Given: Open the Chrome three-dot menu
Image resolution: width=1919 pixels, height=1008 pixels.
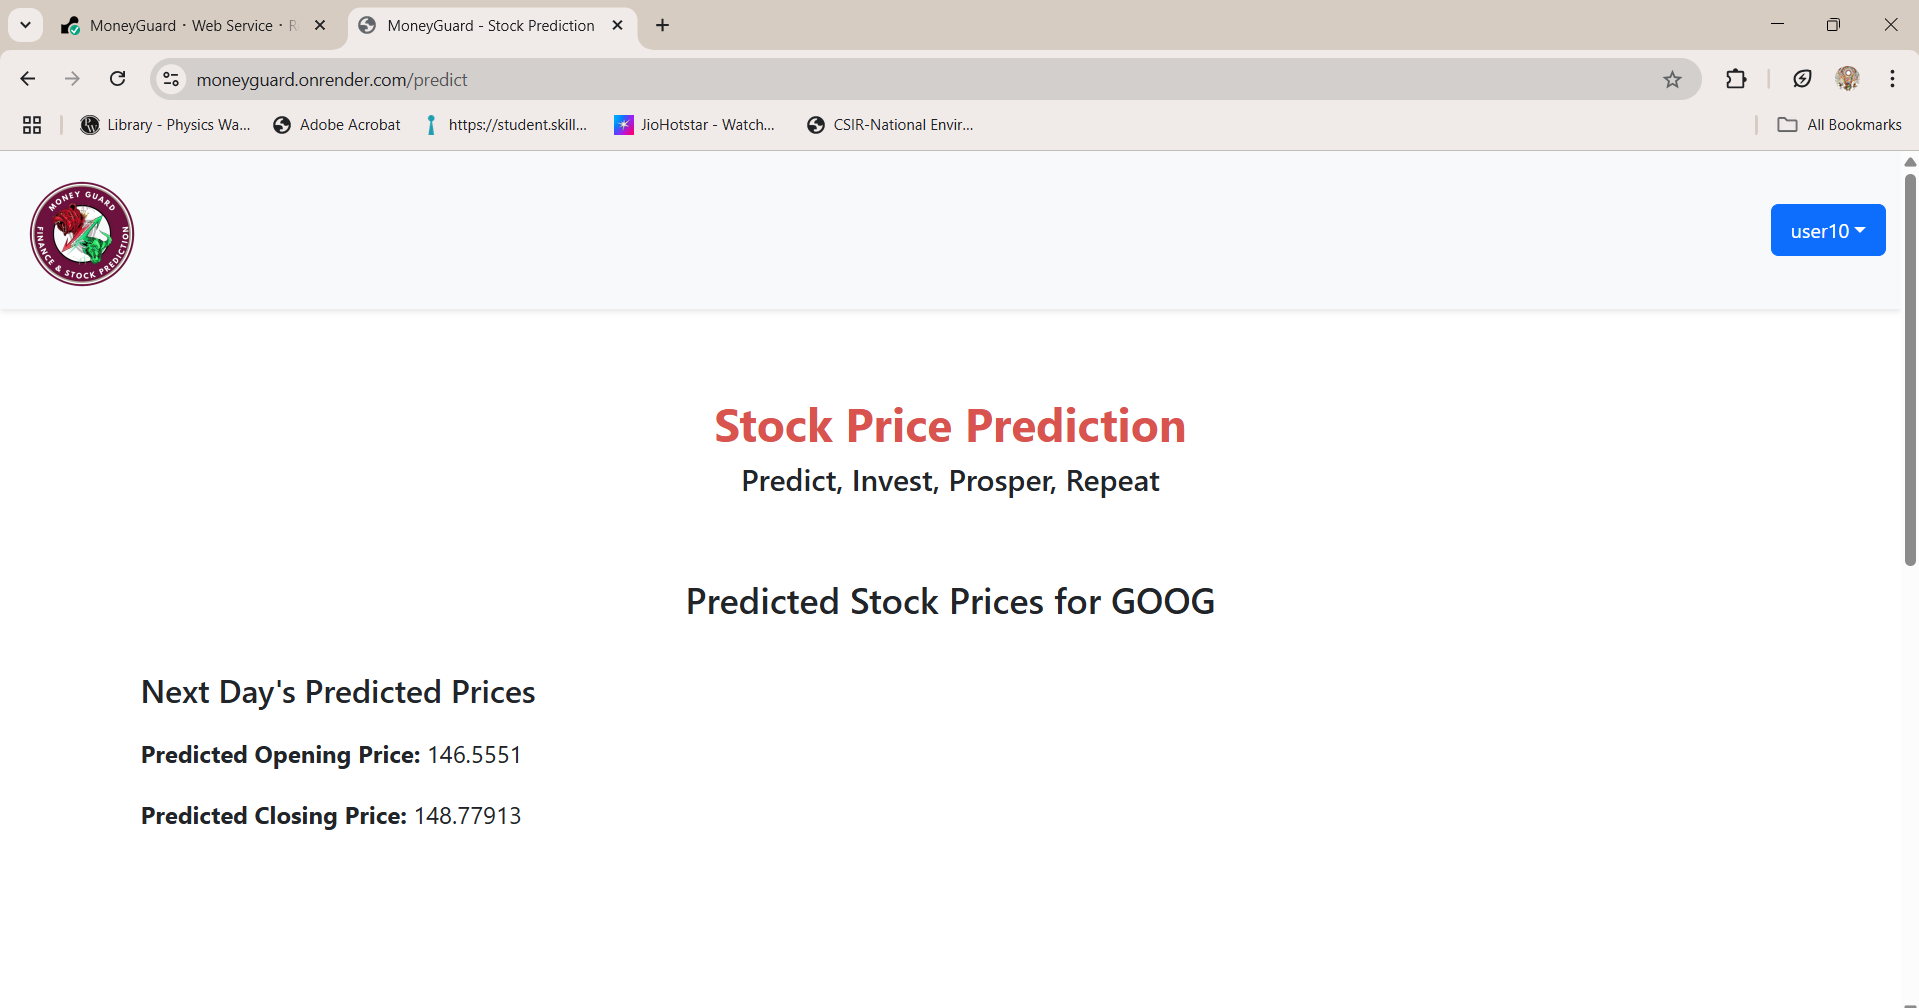Looking at the screenshot, I should click(x=1892, y=79).
